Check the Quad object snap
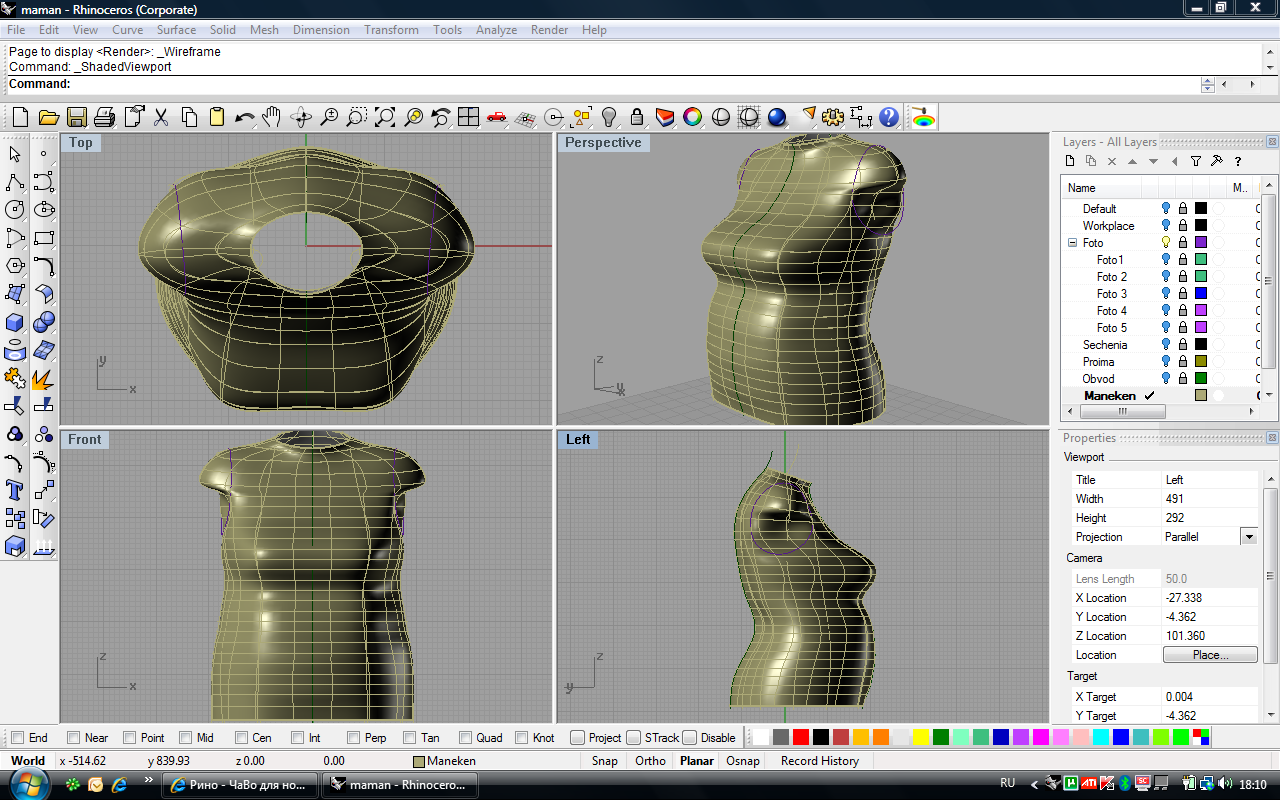The height and width of the screenshot is (800, 1280). (466, 738)
